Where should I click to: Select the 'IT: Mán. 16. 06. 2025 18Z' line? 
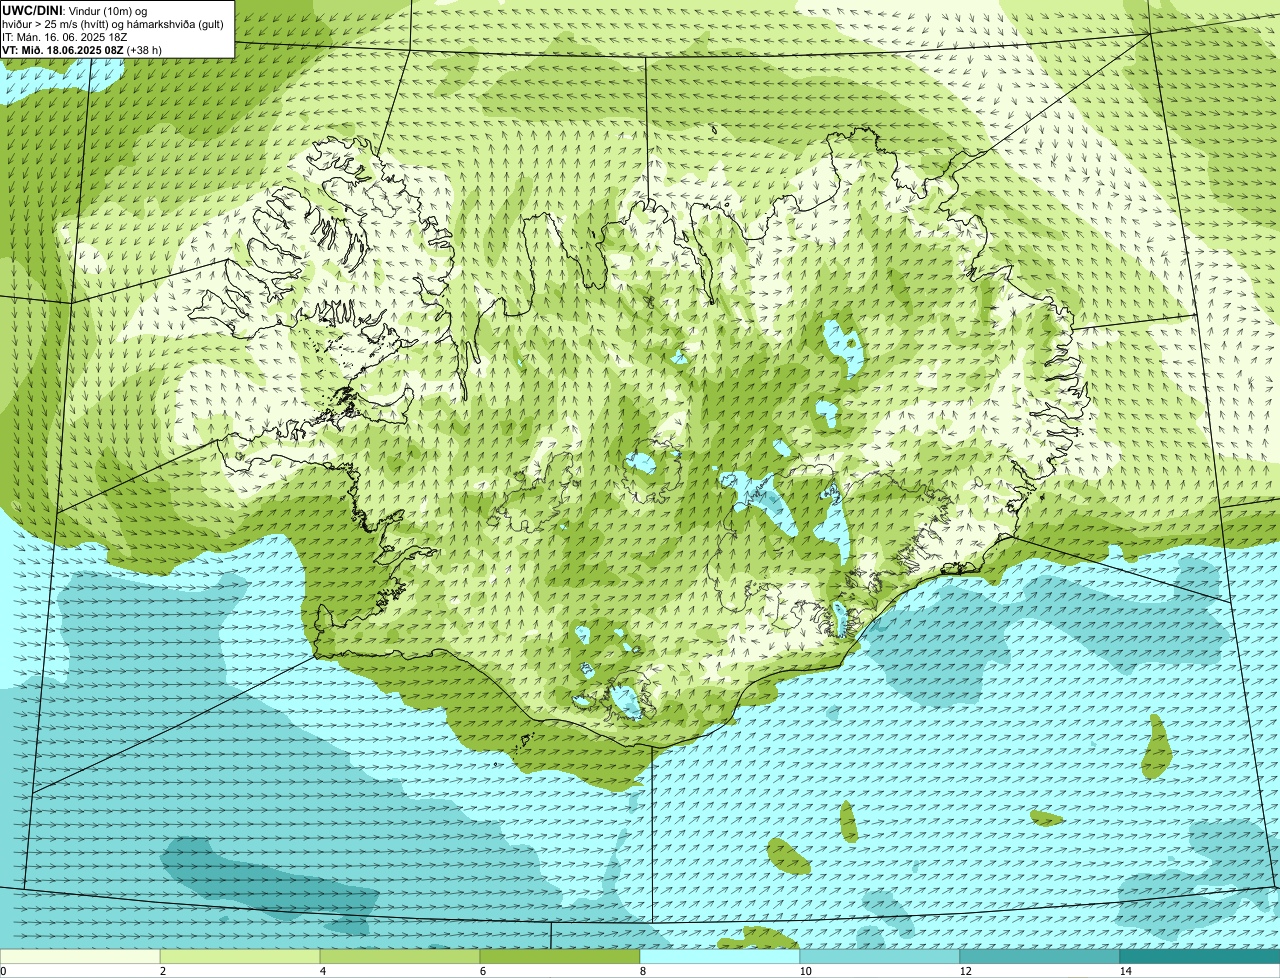[65, 36]
